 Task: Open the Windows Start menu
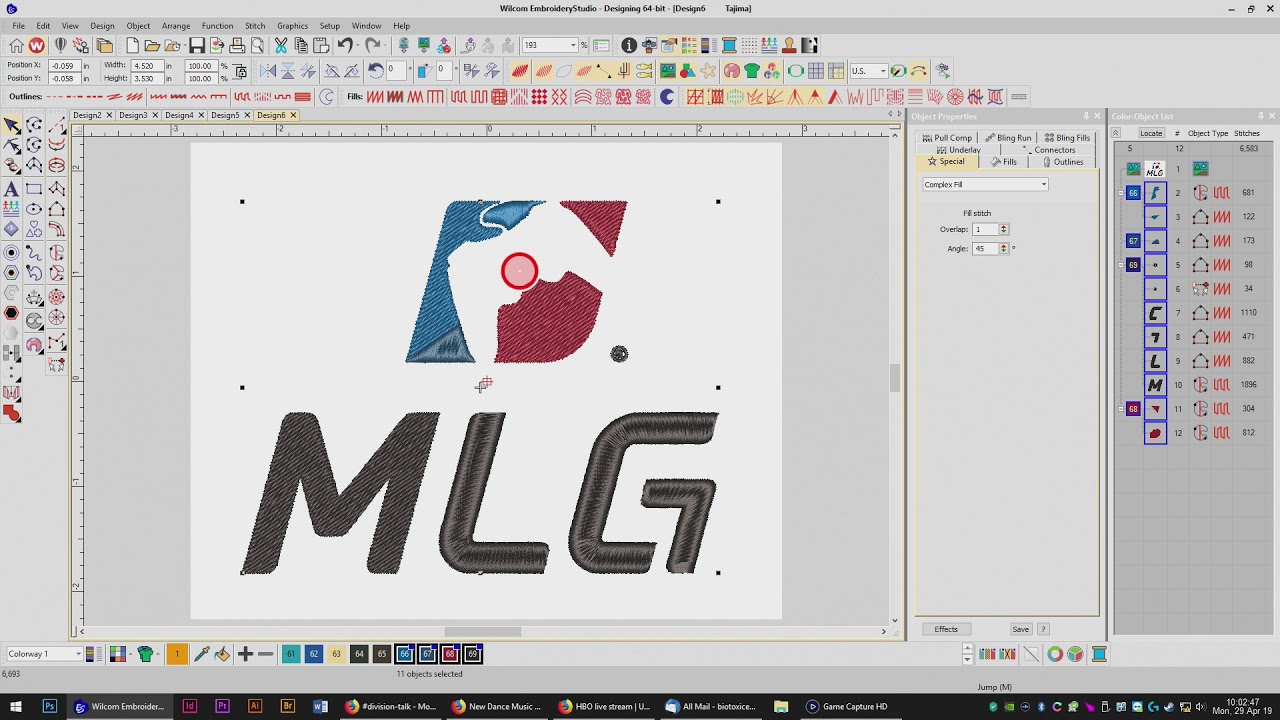coord(16,706)
